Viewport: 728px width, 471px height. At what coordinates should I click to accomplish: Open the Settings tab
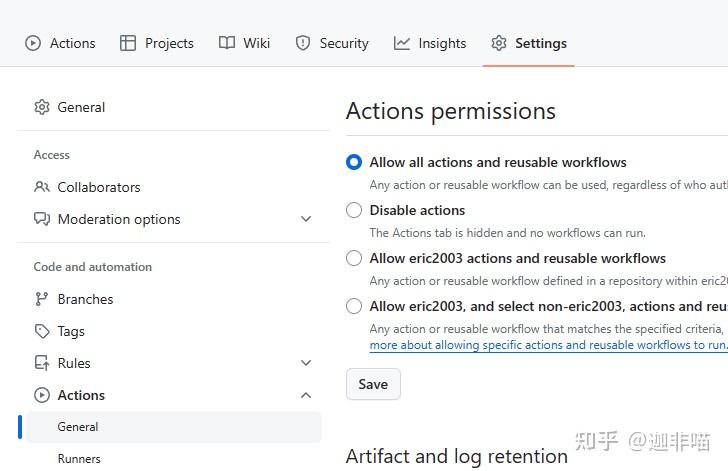point(529,43)
